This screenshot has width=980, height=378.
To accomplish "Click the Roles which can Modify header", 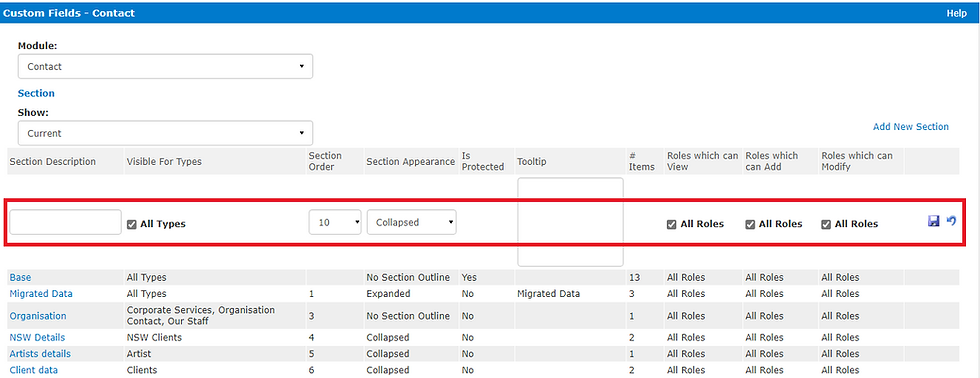I will (x=857, y=161).
